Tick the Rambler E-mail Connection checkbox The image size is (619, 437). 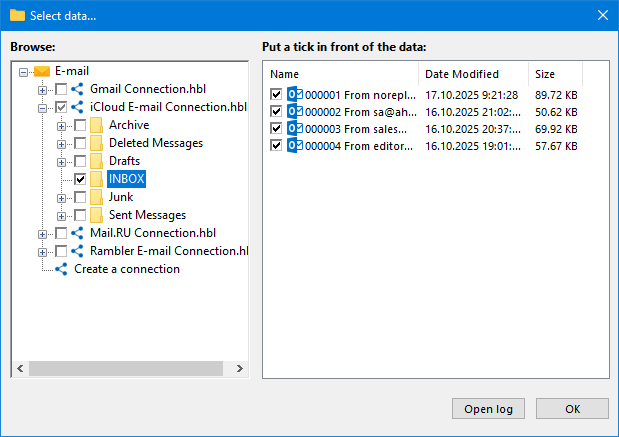61,251
